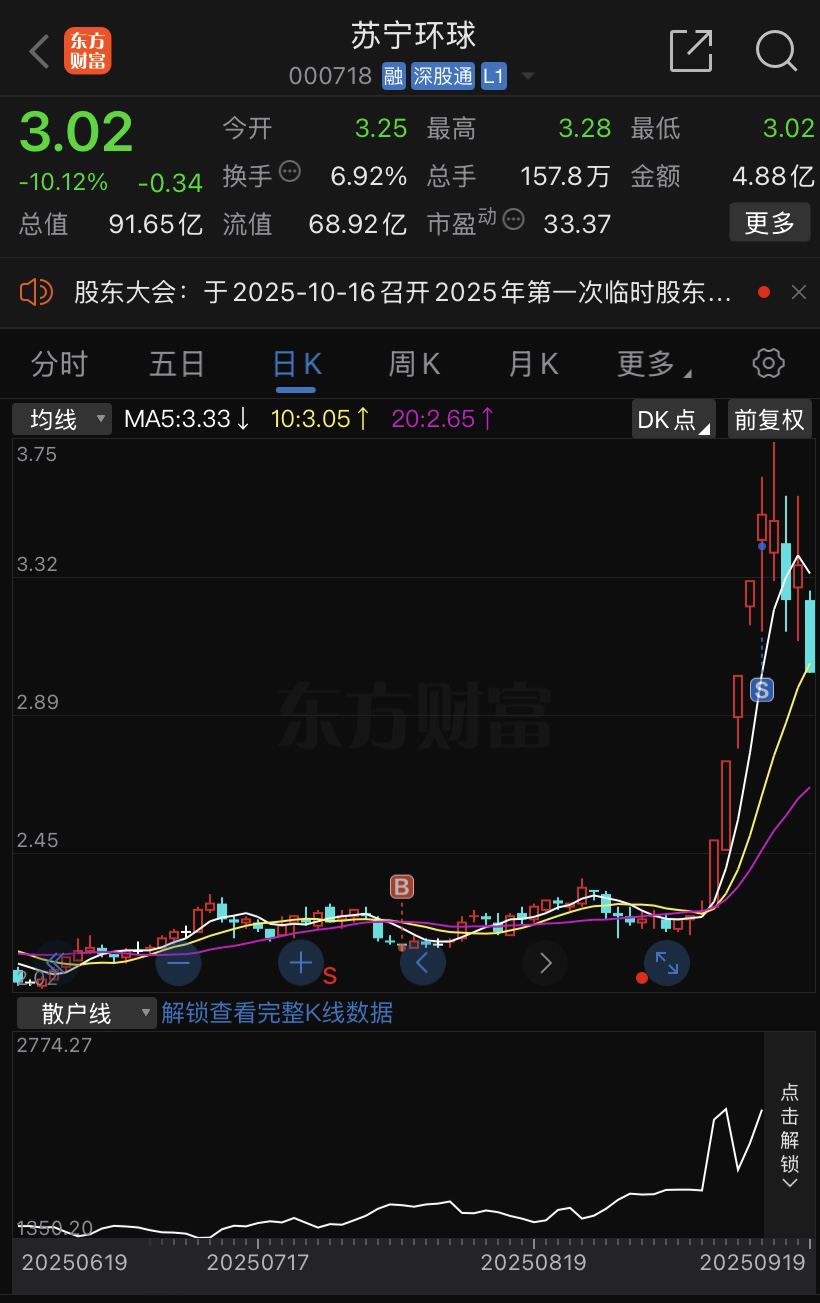
Task: Tap the 总手 157.8万 value
Action: [x=565, y=176]
